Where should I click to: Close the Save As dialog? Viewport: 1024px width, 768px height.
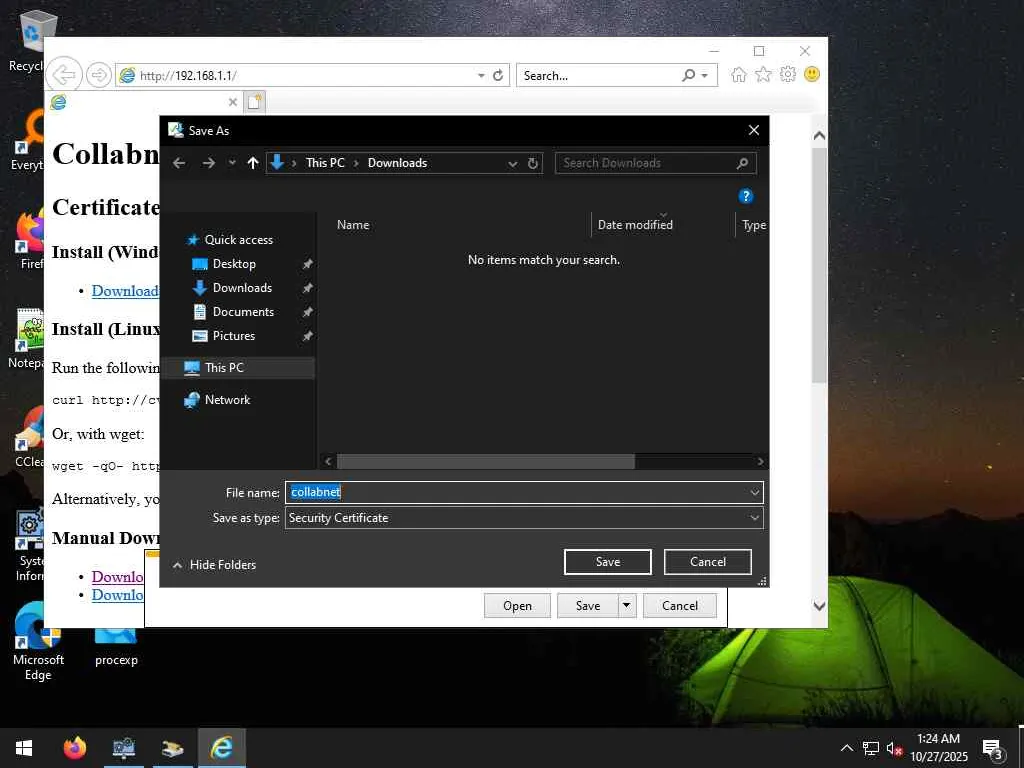[x=754, y=130]
